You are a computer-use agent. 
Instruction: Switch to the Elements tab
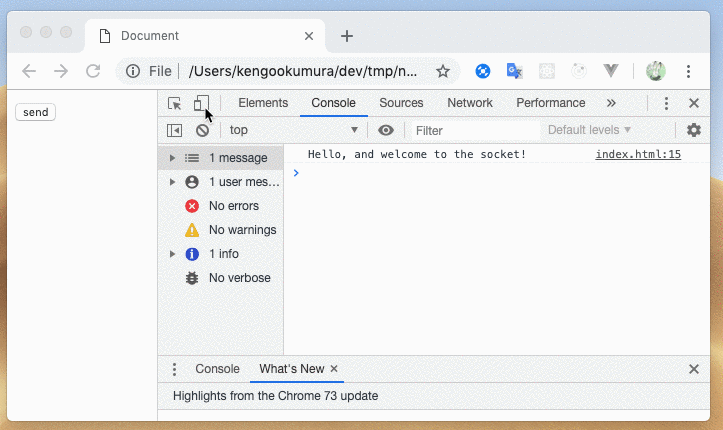(x=263, y=103)
